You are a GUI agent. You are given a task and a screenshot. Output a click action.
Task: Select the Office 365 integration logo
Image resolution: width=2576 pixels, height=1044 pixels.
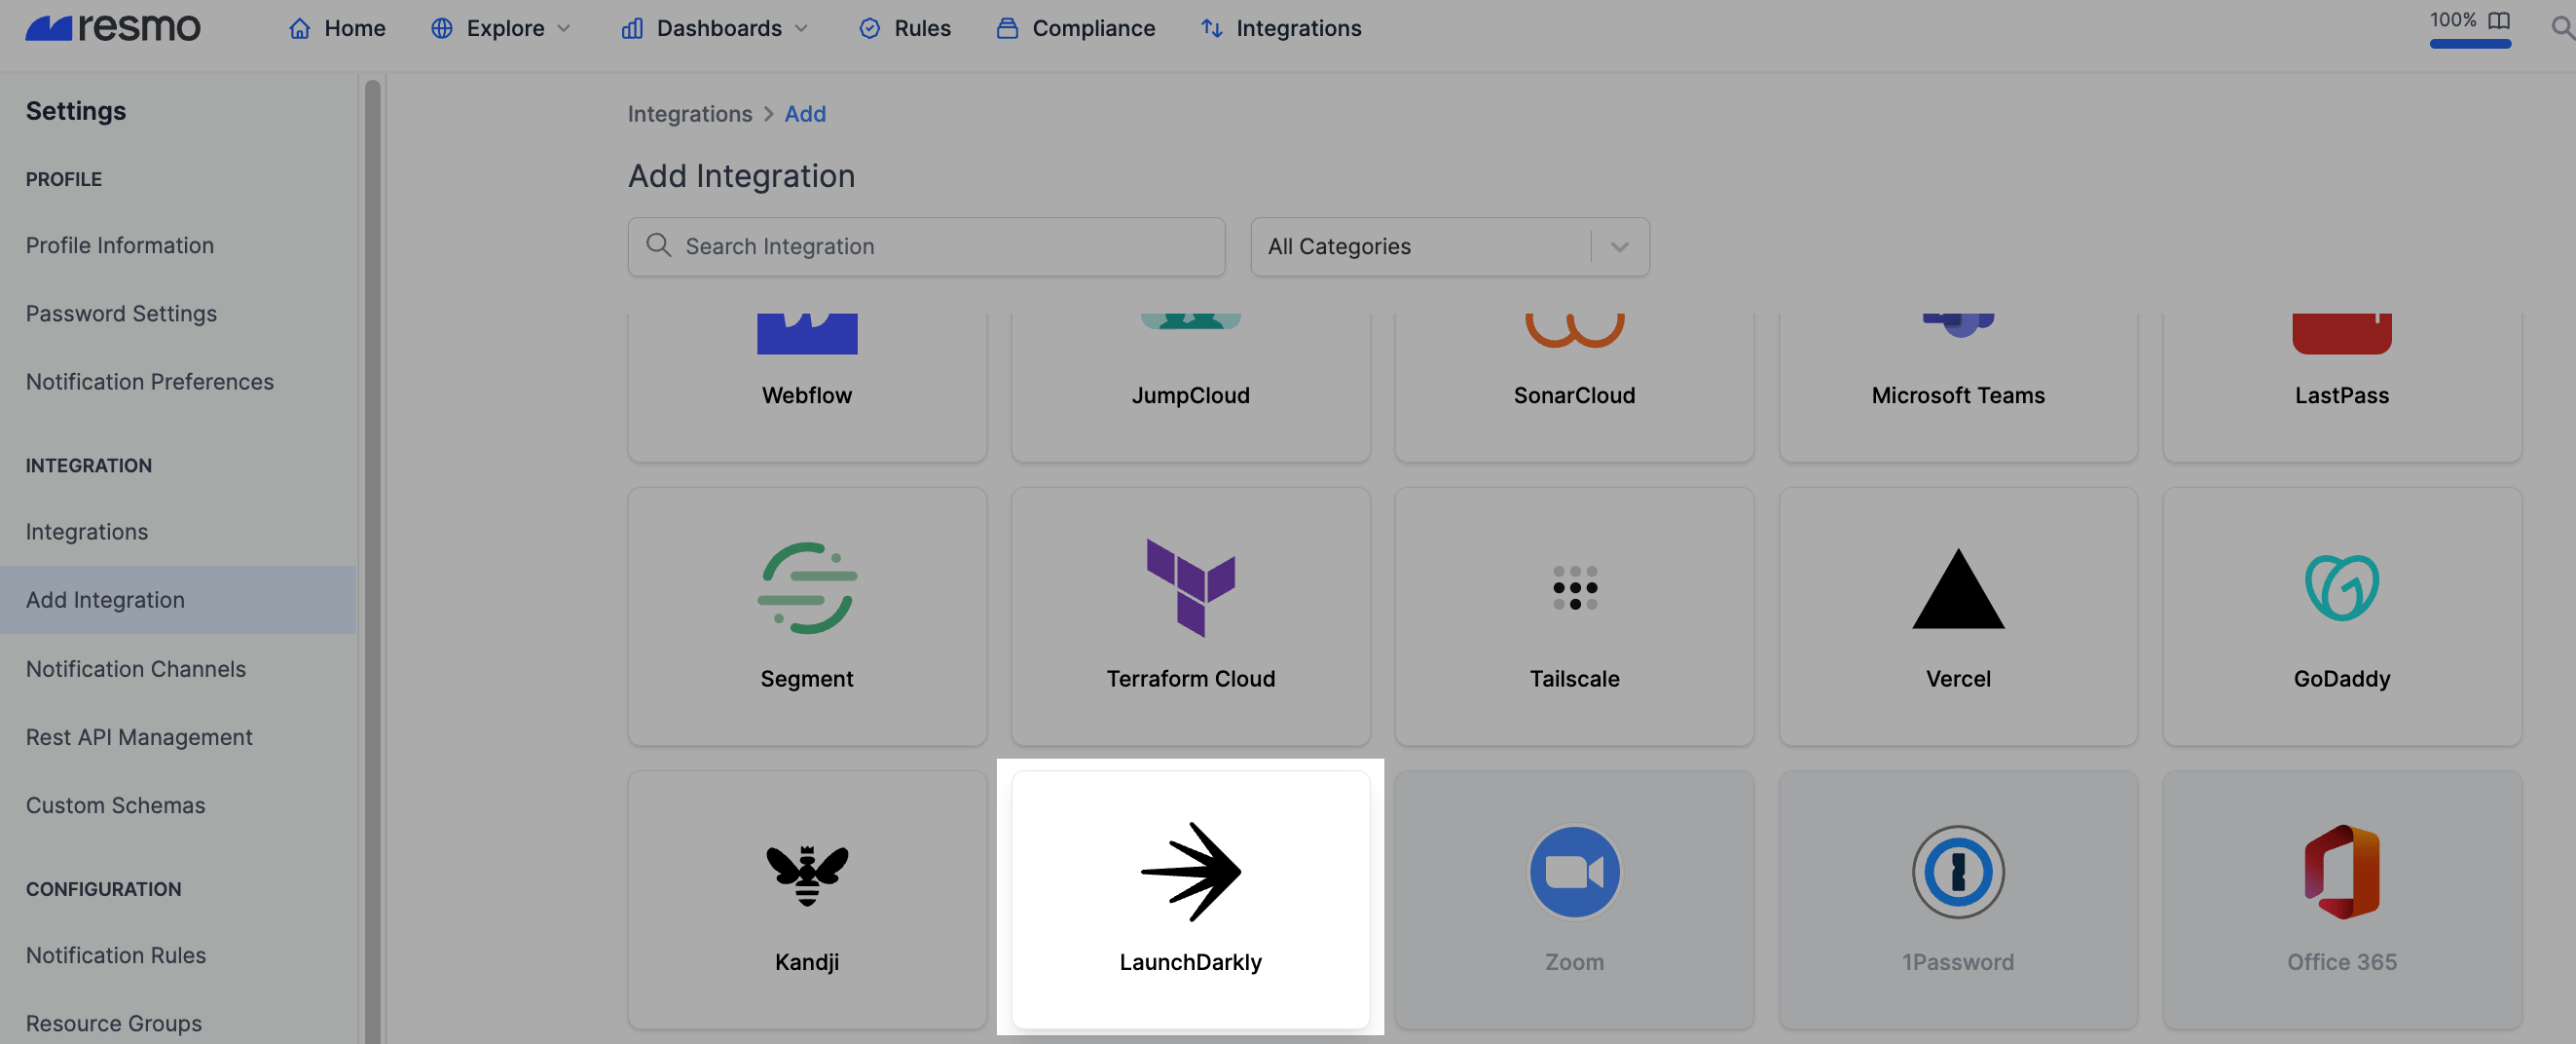pyautogui.click(x=2341, y=871)
